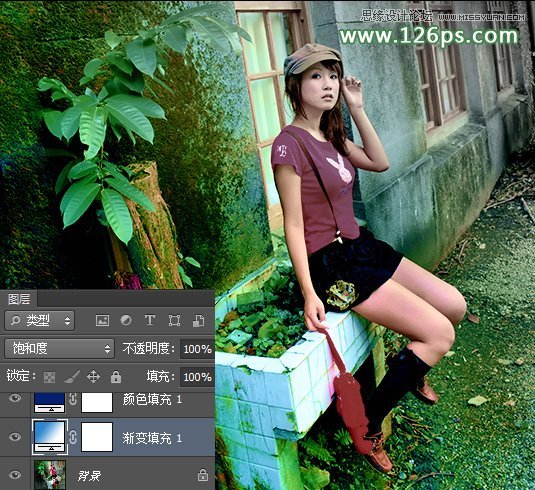
Task: Select the 渐变填充 1 layer mask
Action: click(x=97, y=437)
